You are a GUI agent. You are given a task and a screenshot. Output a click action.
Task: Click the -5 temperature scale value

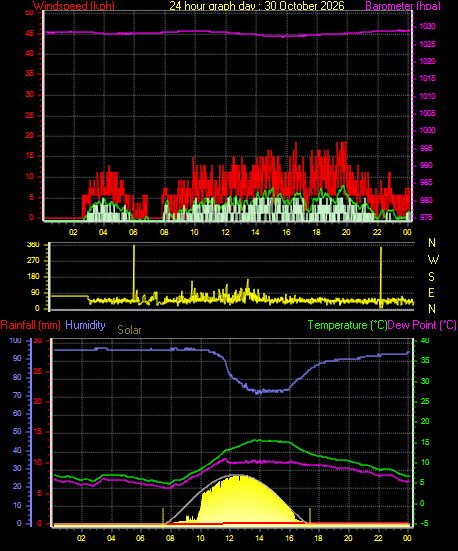click(x=425, y=524)
